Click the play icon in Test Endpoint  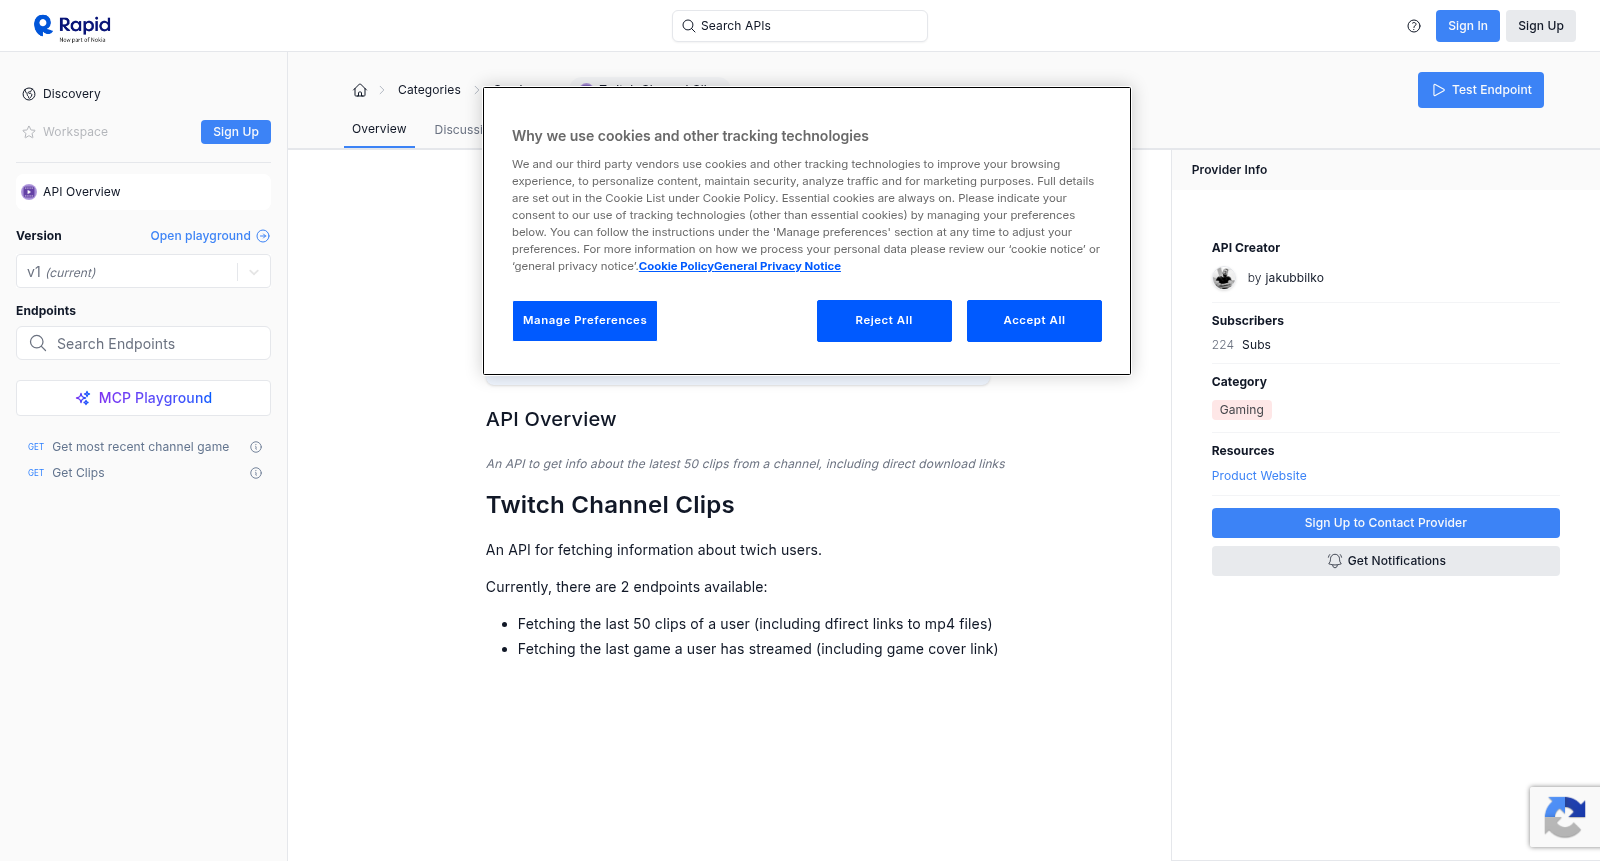1439,90
